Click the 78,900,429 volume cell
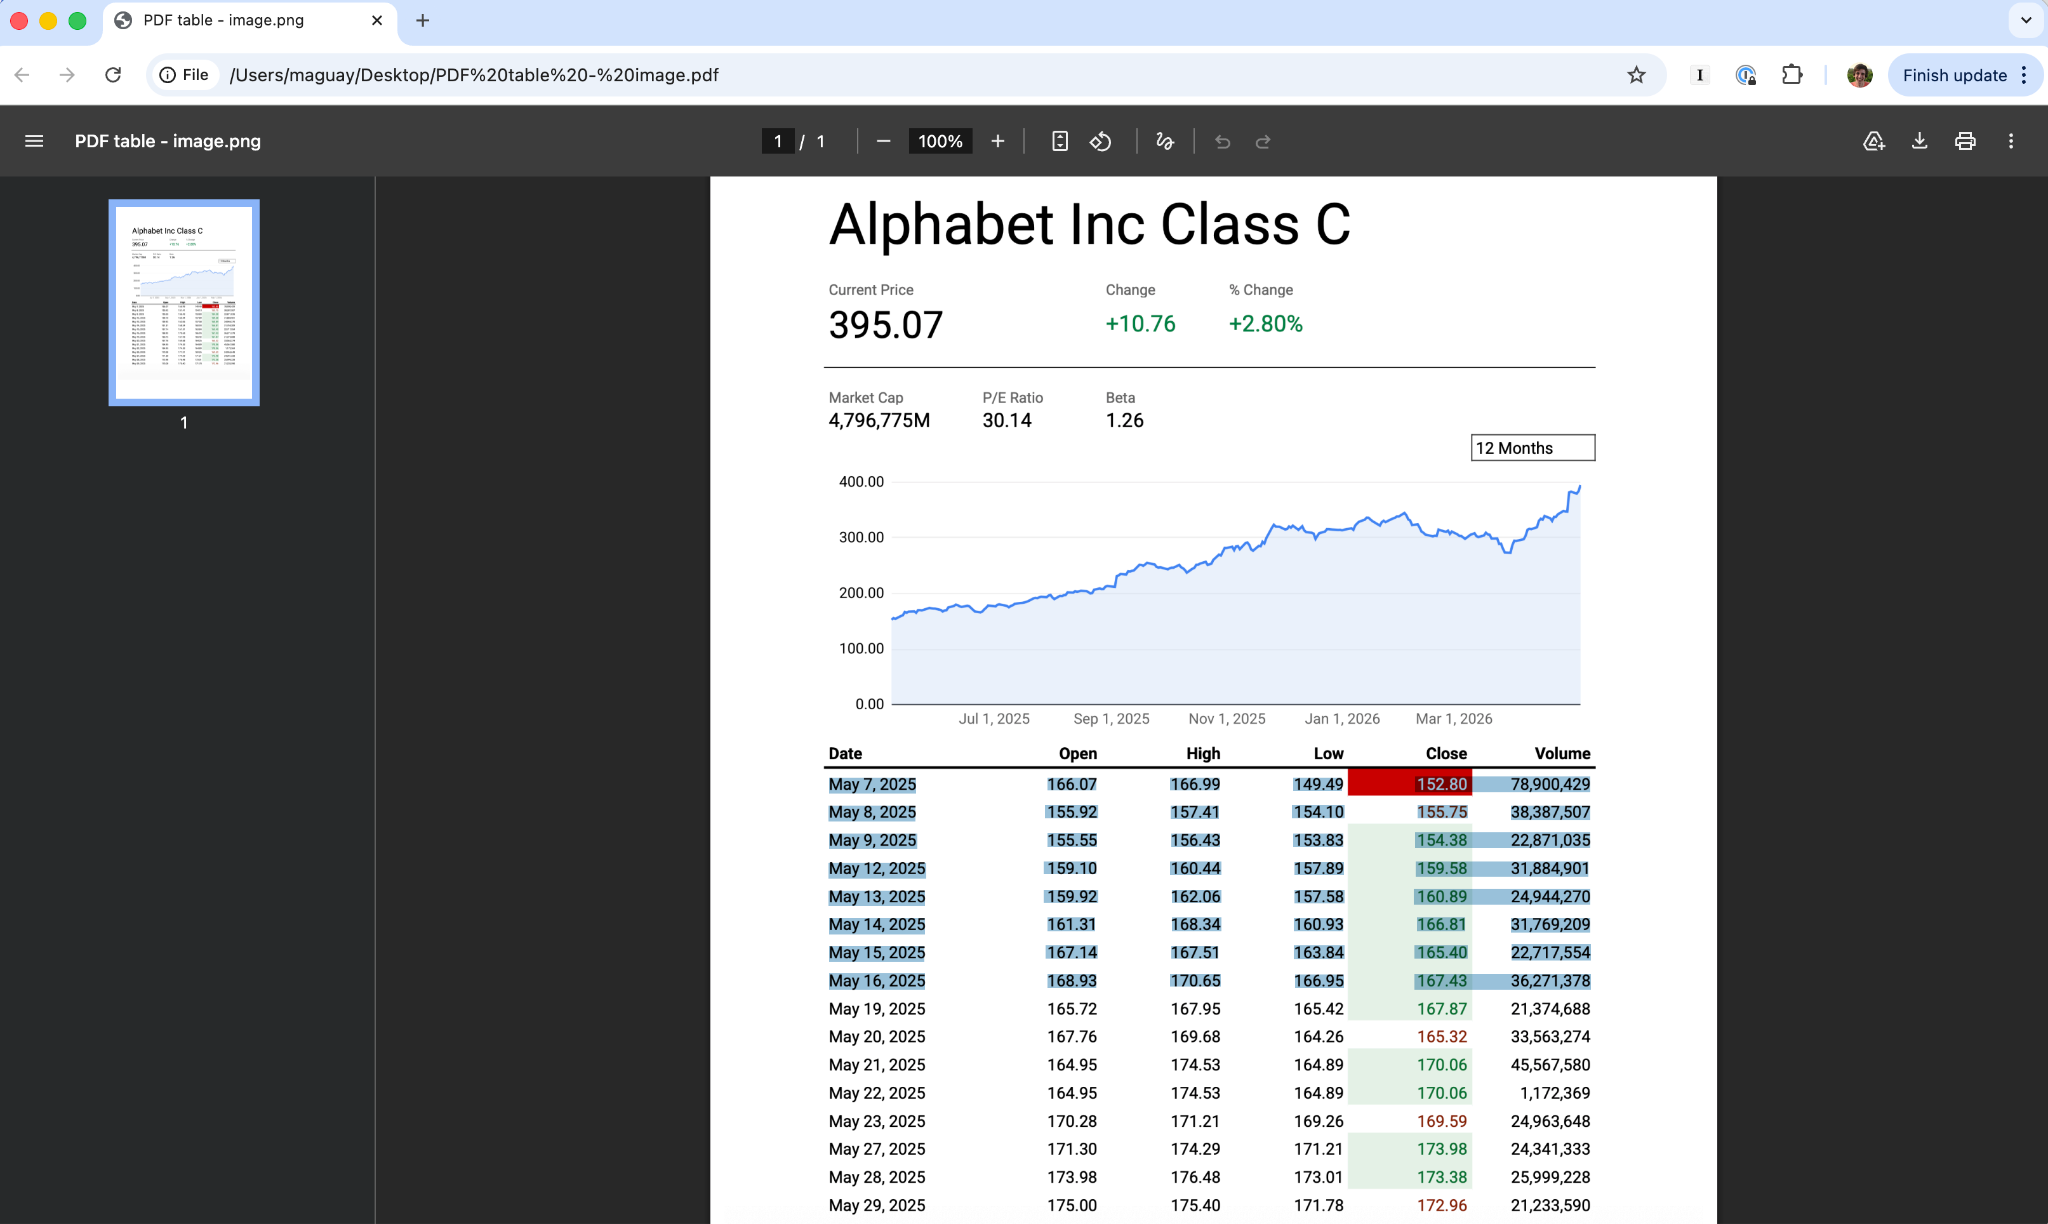Screen dimensions: 2048x1224 point(1550,785)
